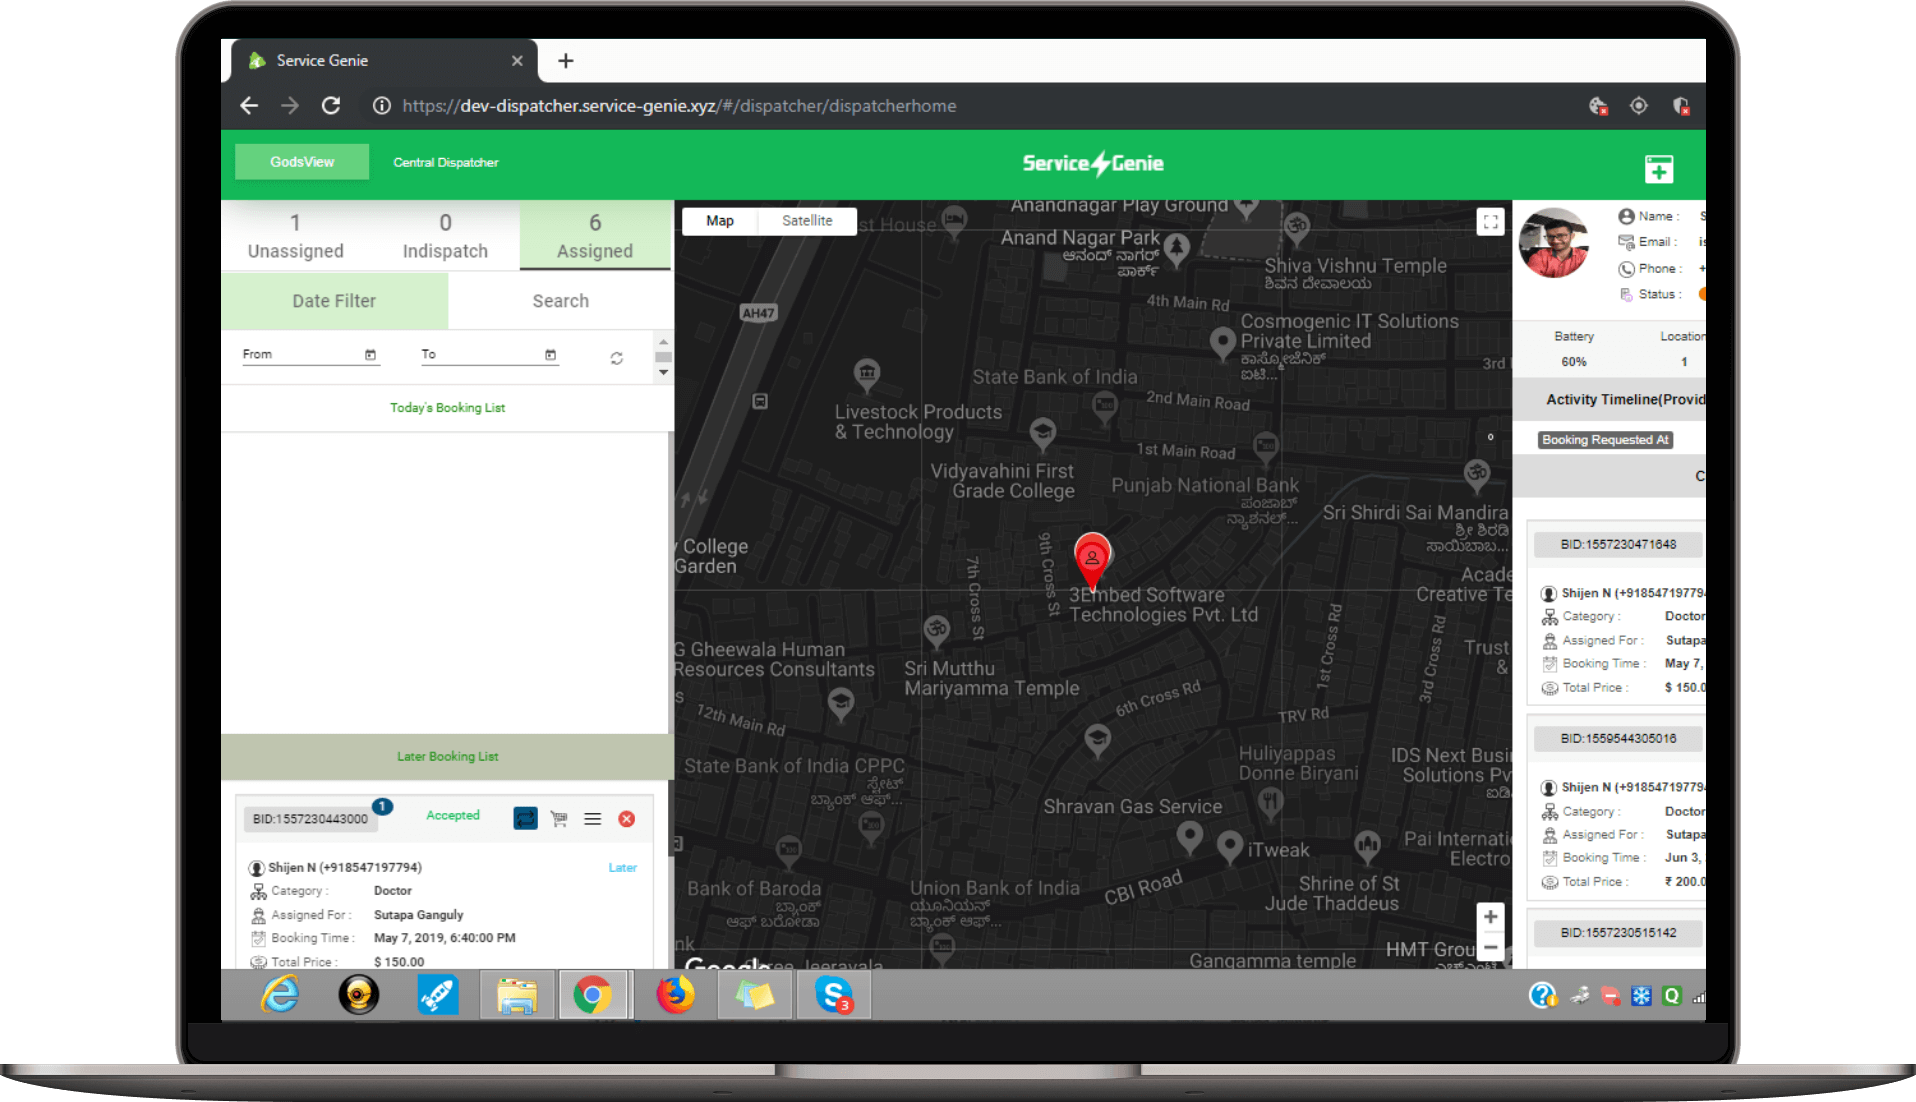This screenshot has height=1102, width=1916.
Task: Open the rocket app in taskbar
Action: [x=437, y=995]
